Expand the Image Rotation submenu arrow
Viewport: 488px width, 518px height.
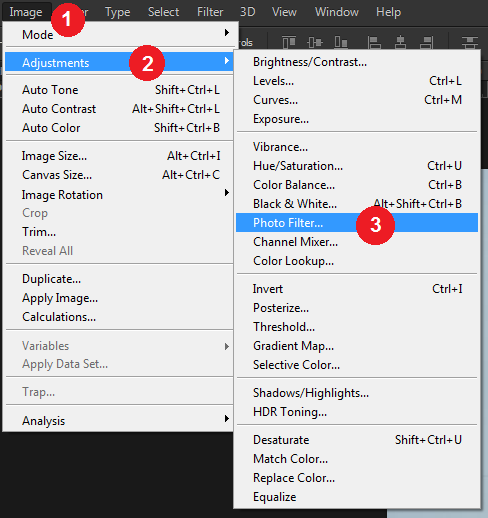pyautogui.click(x=227, y=193)
